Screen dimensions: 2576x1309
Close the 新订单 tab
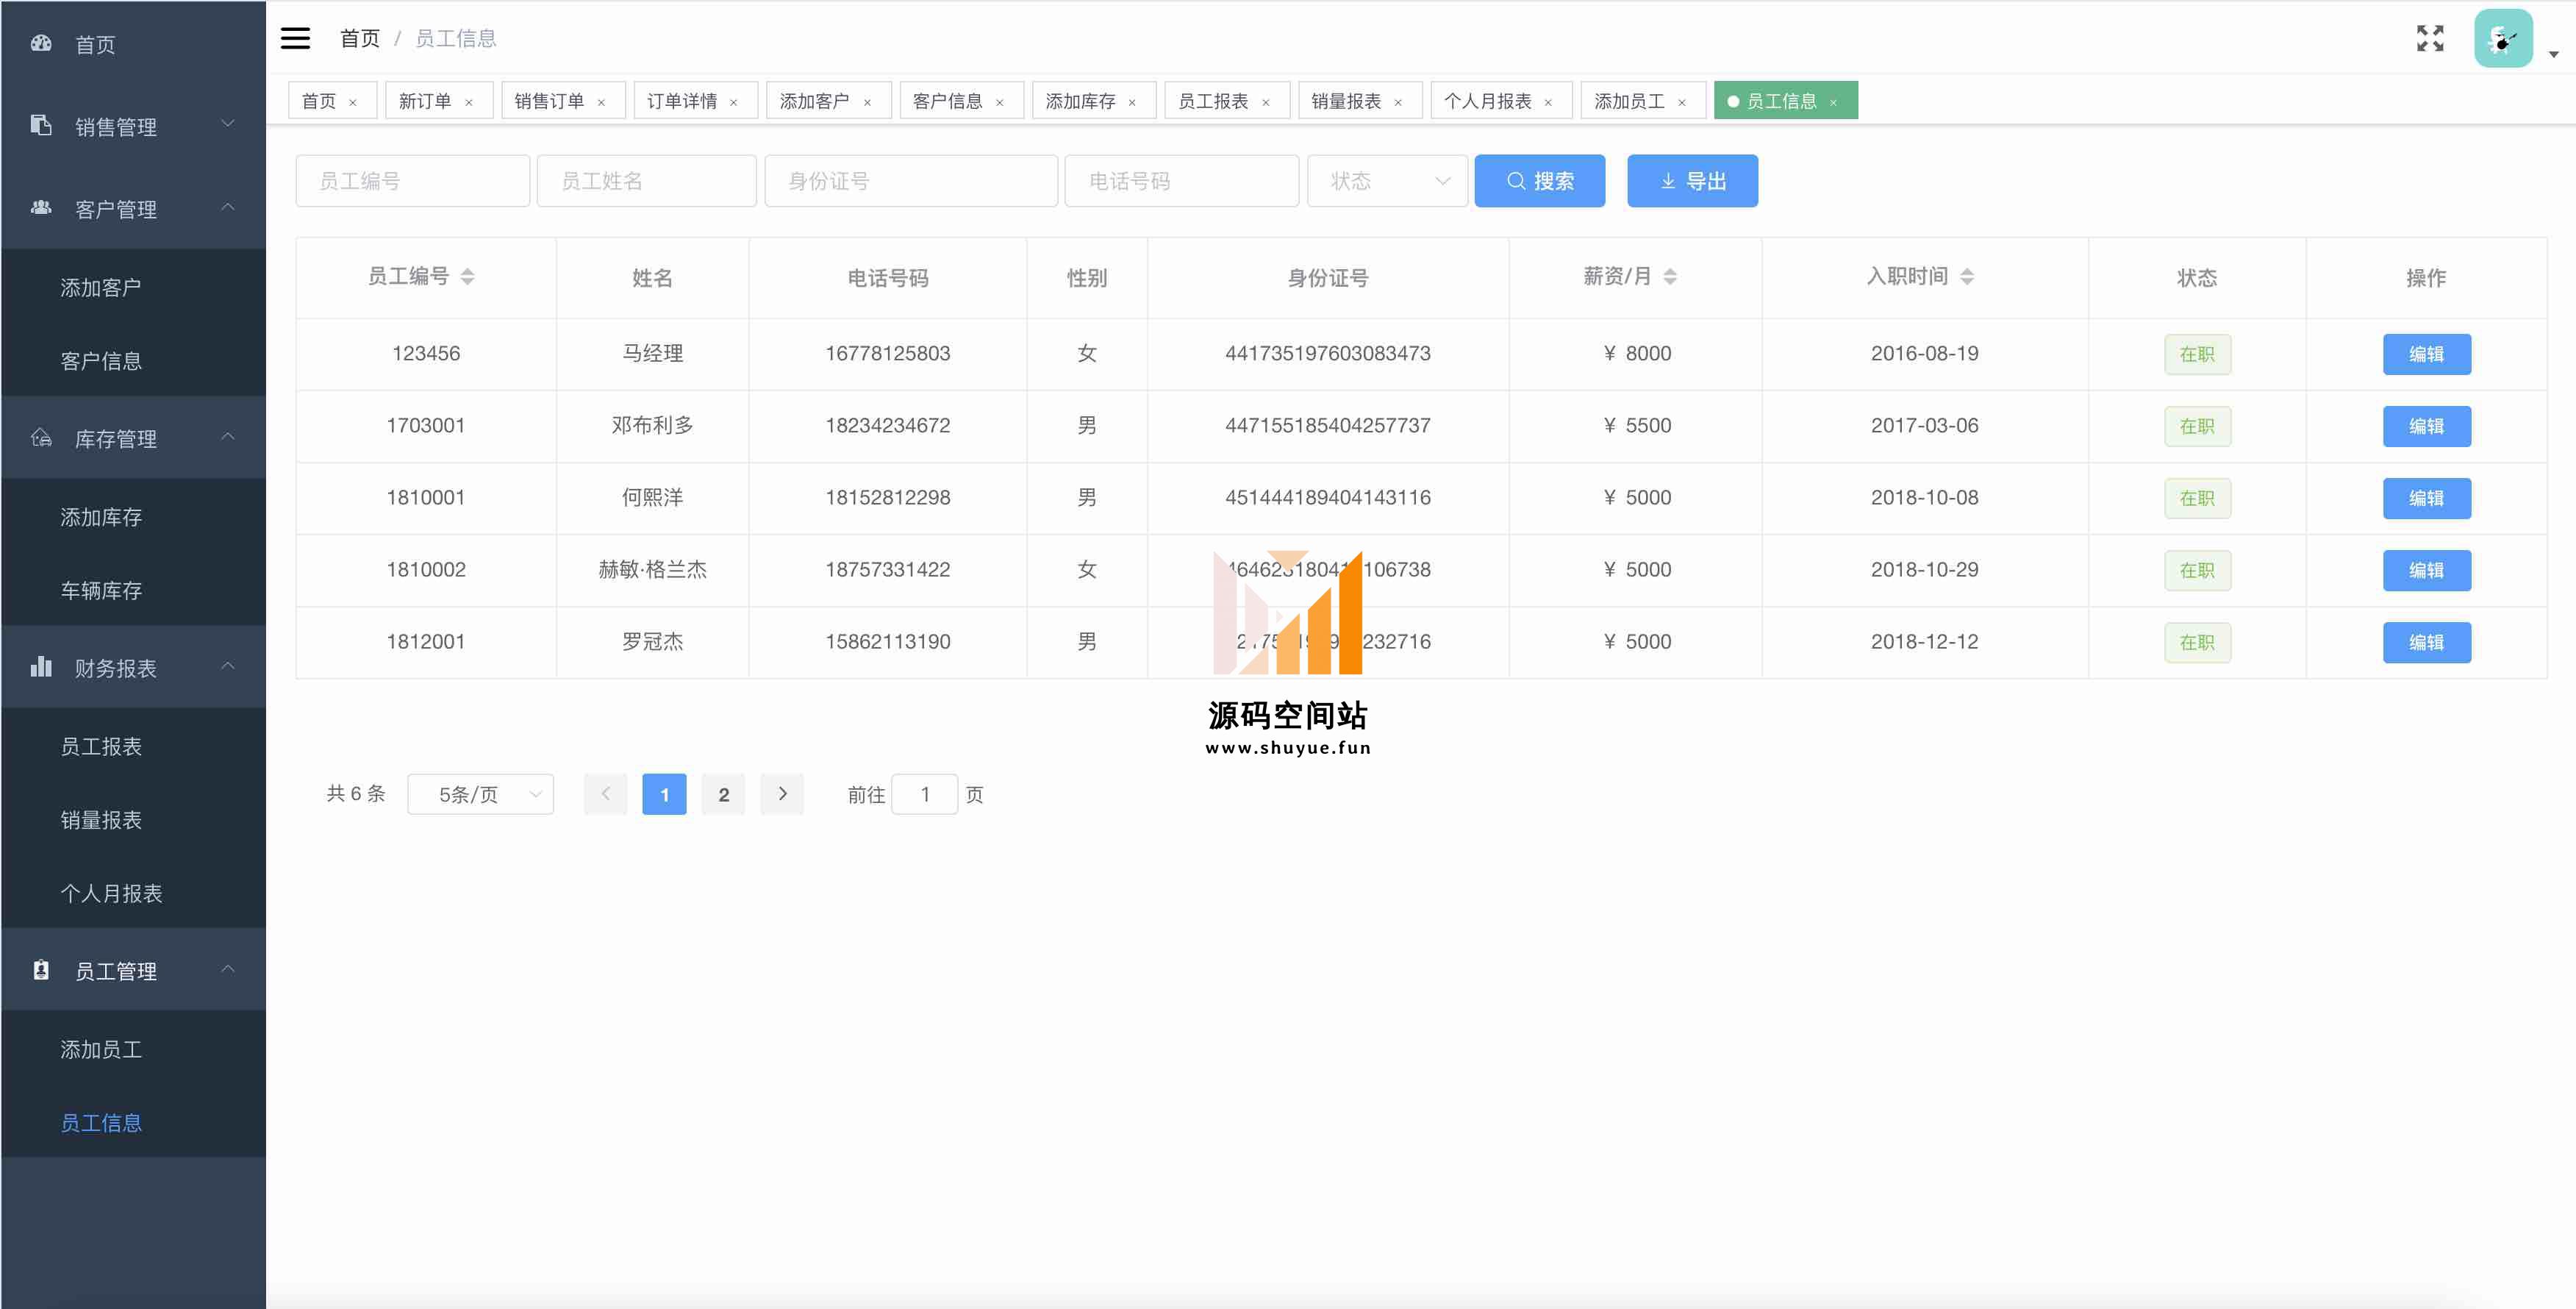coord(468,102)
